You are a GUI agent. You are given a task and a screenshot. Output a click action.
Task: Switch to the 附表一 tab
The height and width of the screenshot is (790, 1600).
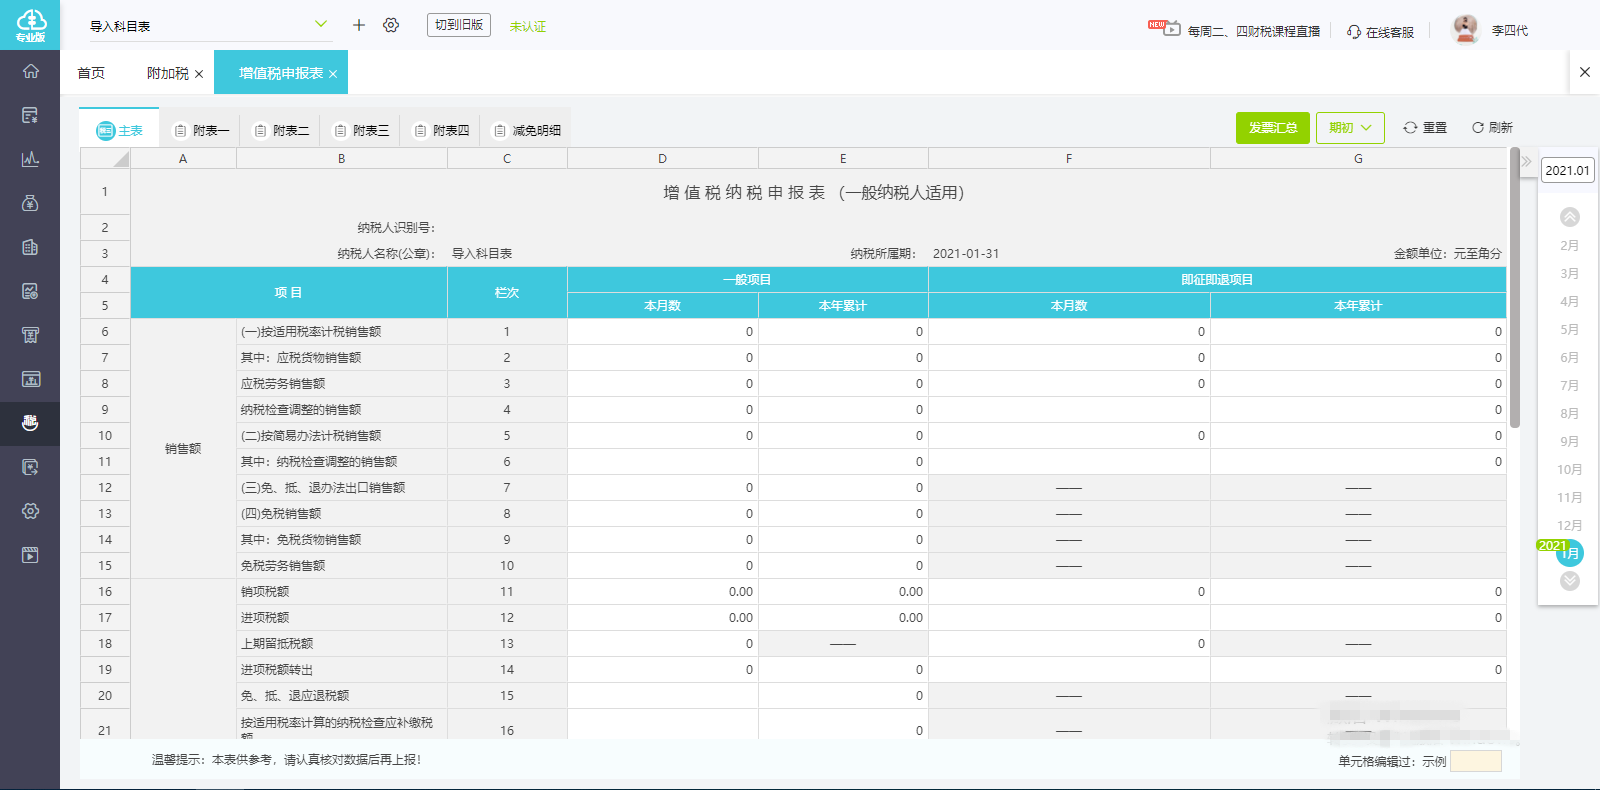(201, 131)
